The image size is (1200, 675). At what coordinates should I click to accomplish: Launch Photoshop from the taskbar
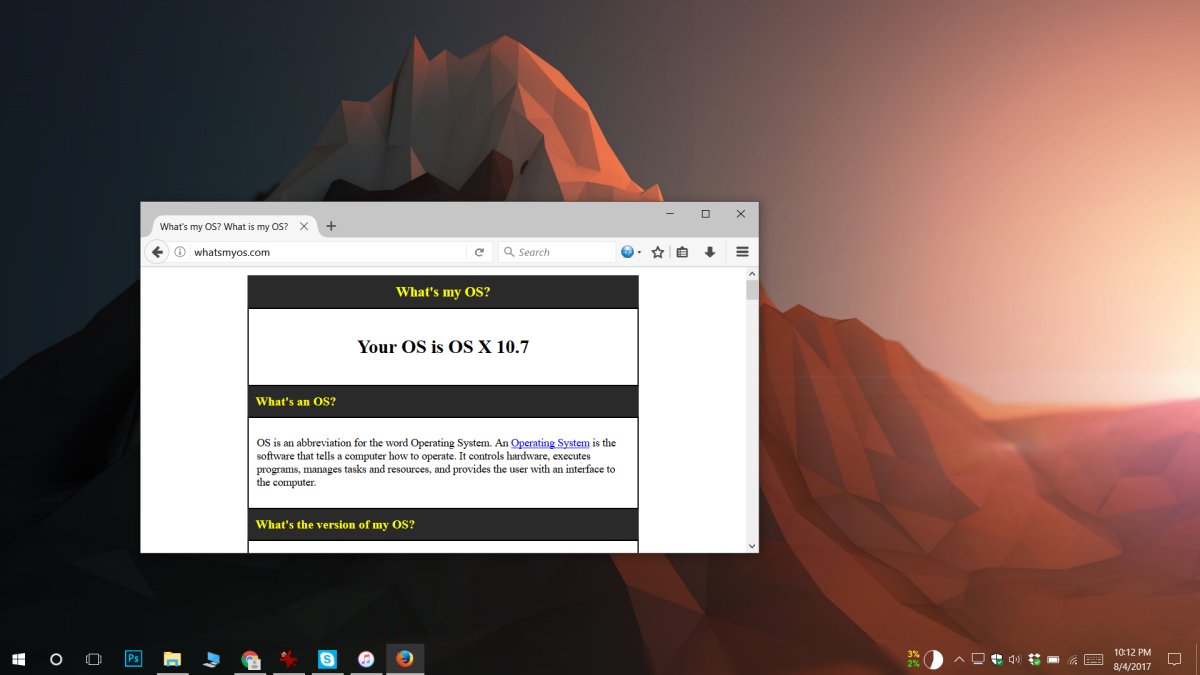133,659
